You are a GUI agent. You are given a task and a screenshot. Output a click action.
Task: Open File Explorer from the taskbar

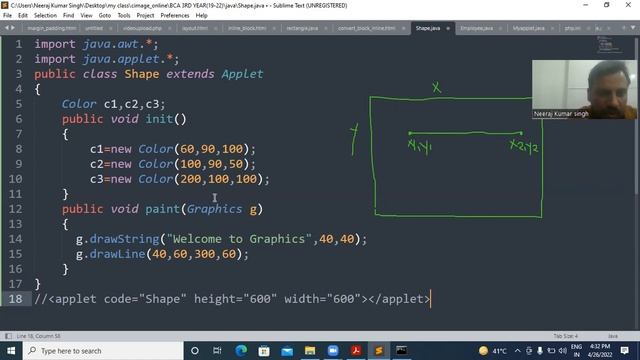[310, 351]
